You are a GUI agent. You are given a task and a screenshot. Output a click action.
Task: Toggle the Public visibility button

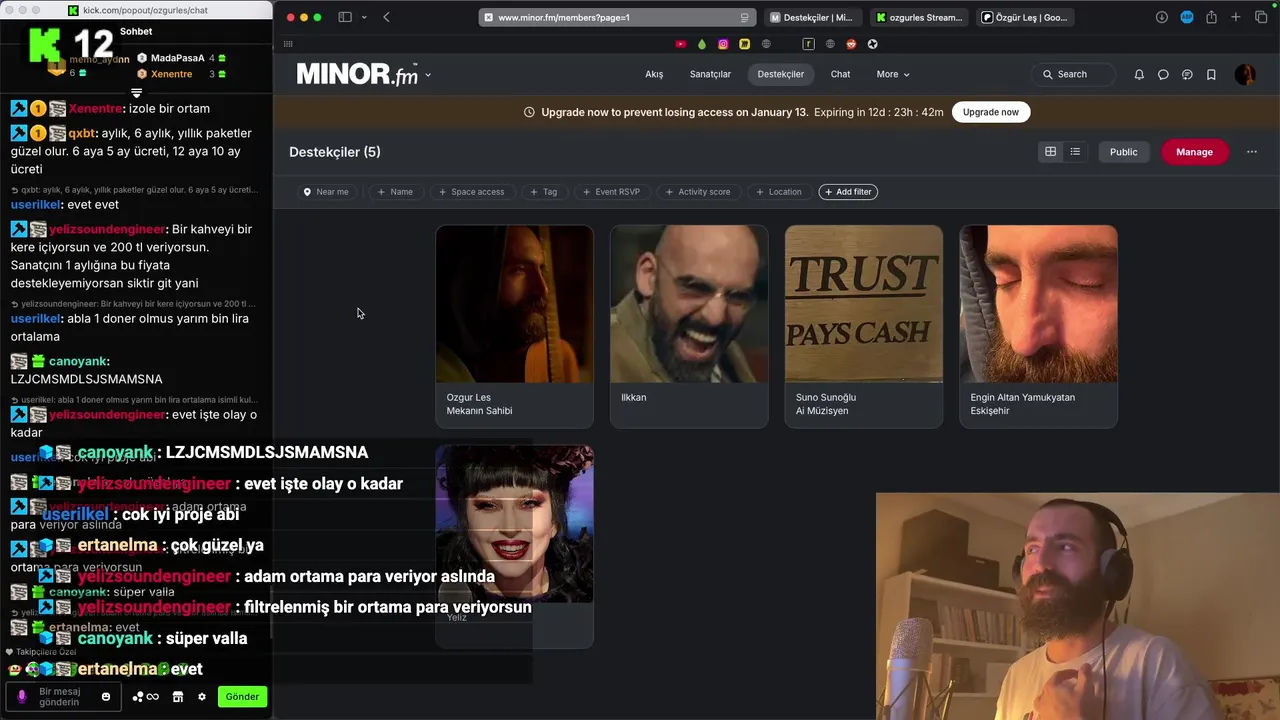[x=1123, y=152]
